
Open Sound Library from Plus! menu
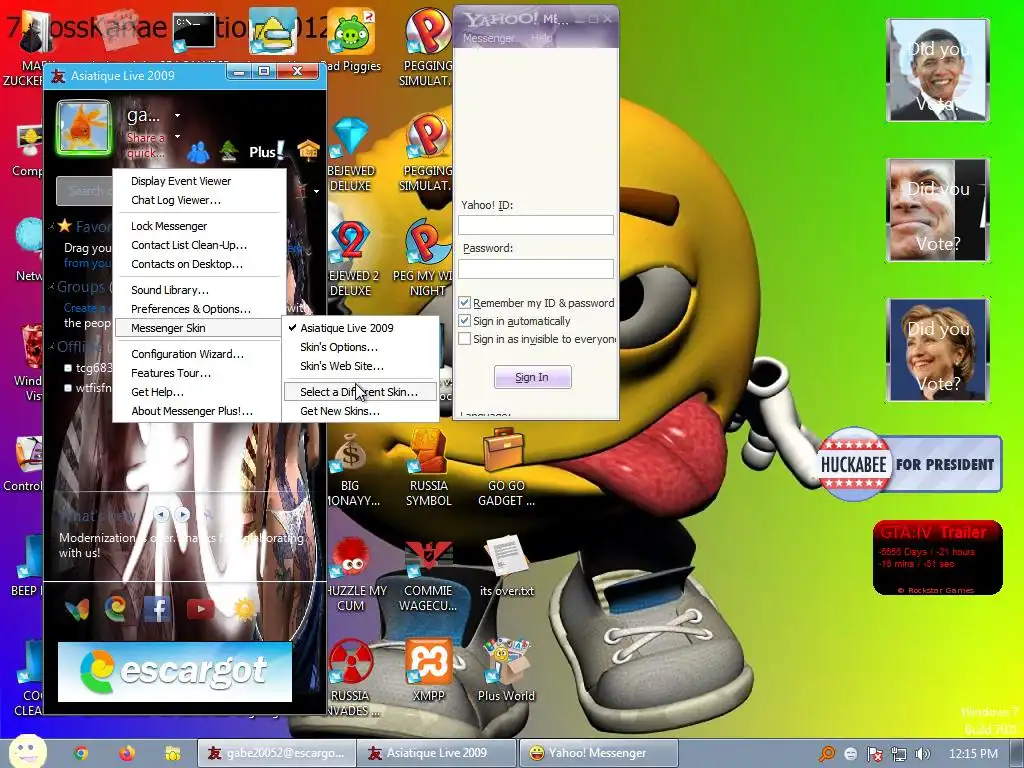[x=199, y=290]
